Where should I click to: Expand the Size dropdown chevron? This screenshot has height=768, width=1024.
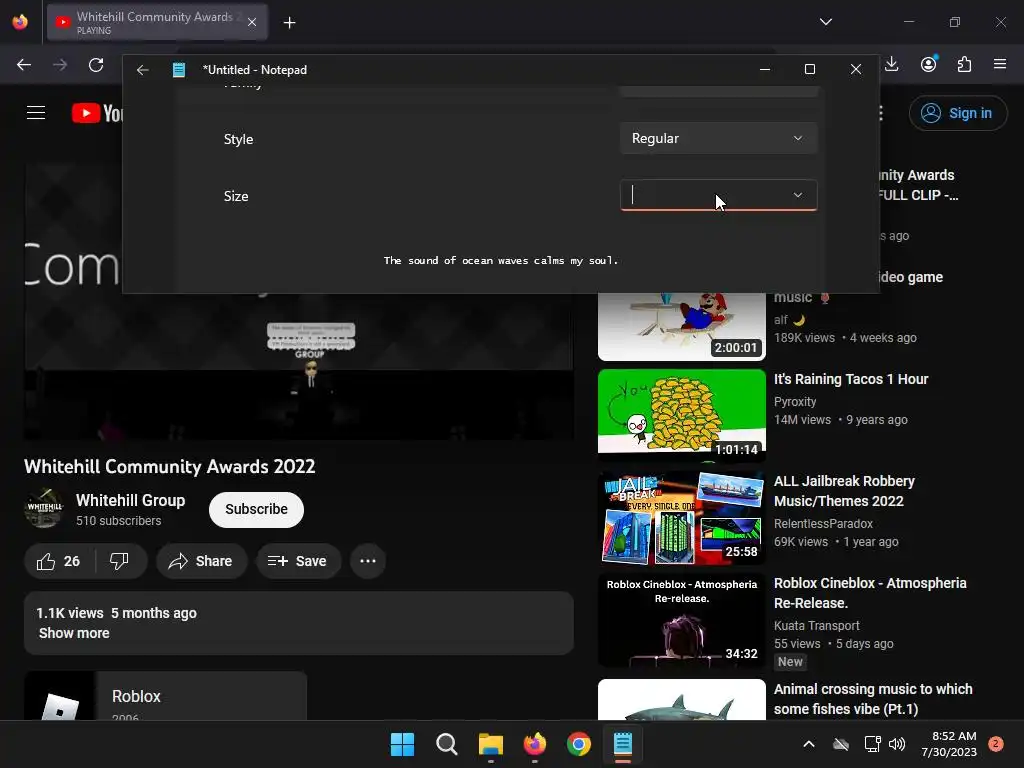[x=797, y=195]
